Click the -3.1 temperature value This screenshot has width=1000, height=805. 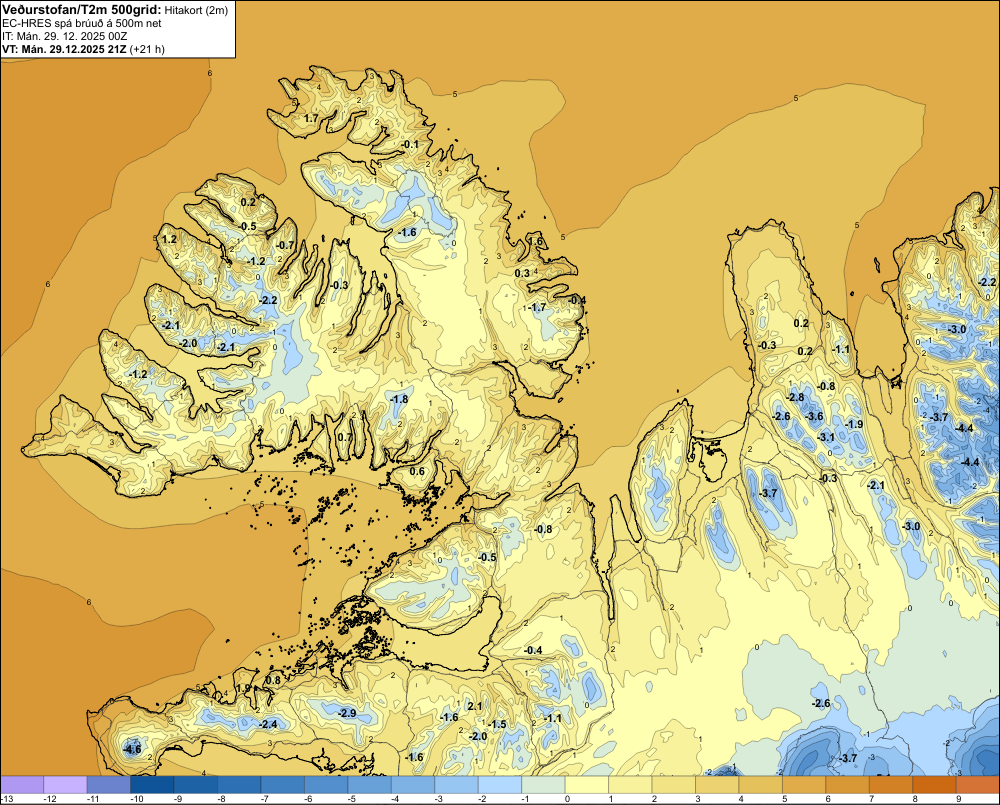[826, 437]
